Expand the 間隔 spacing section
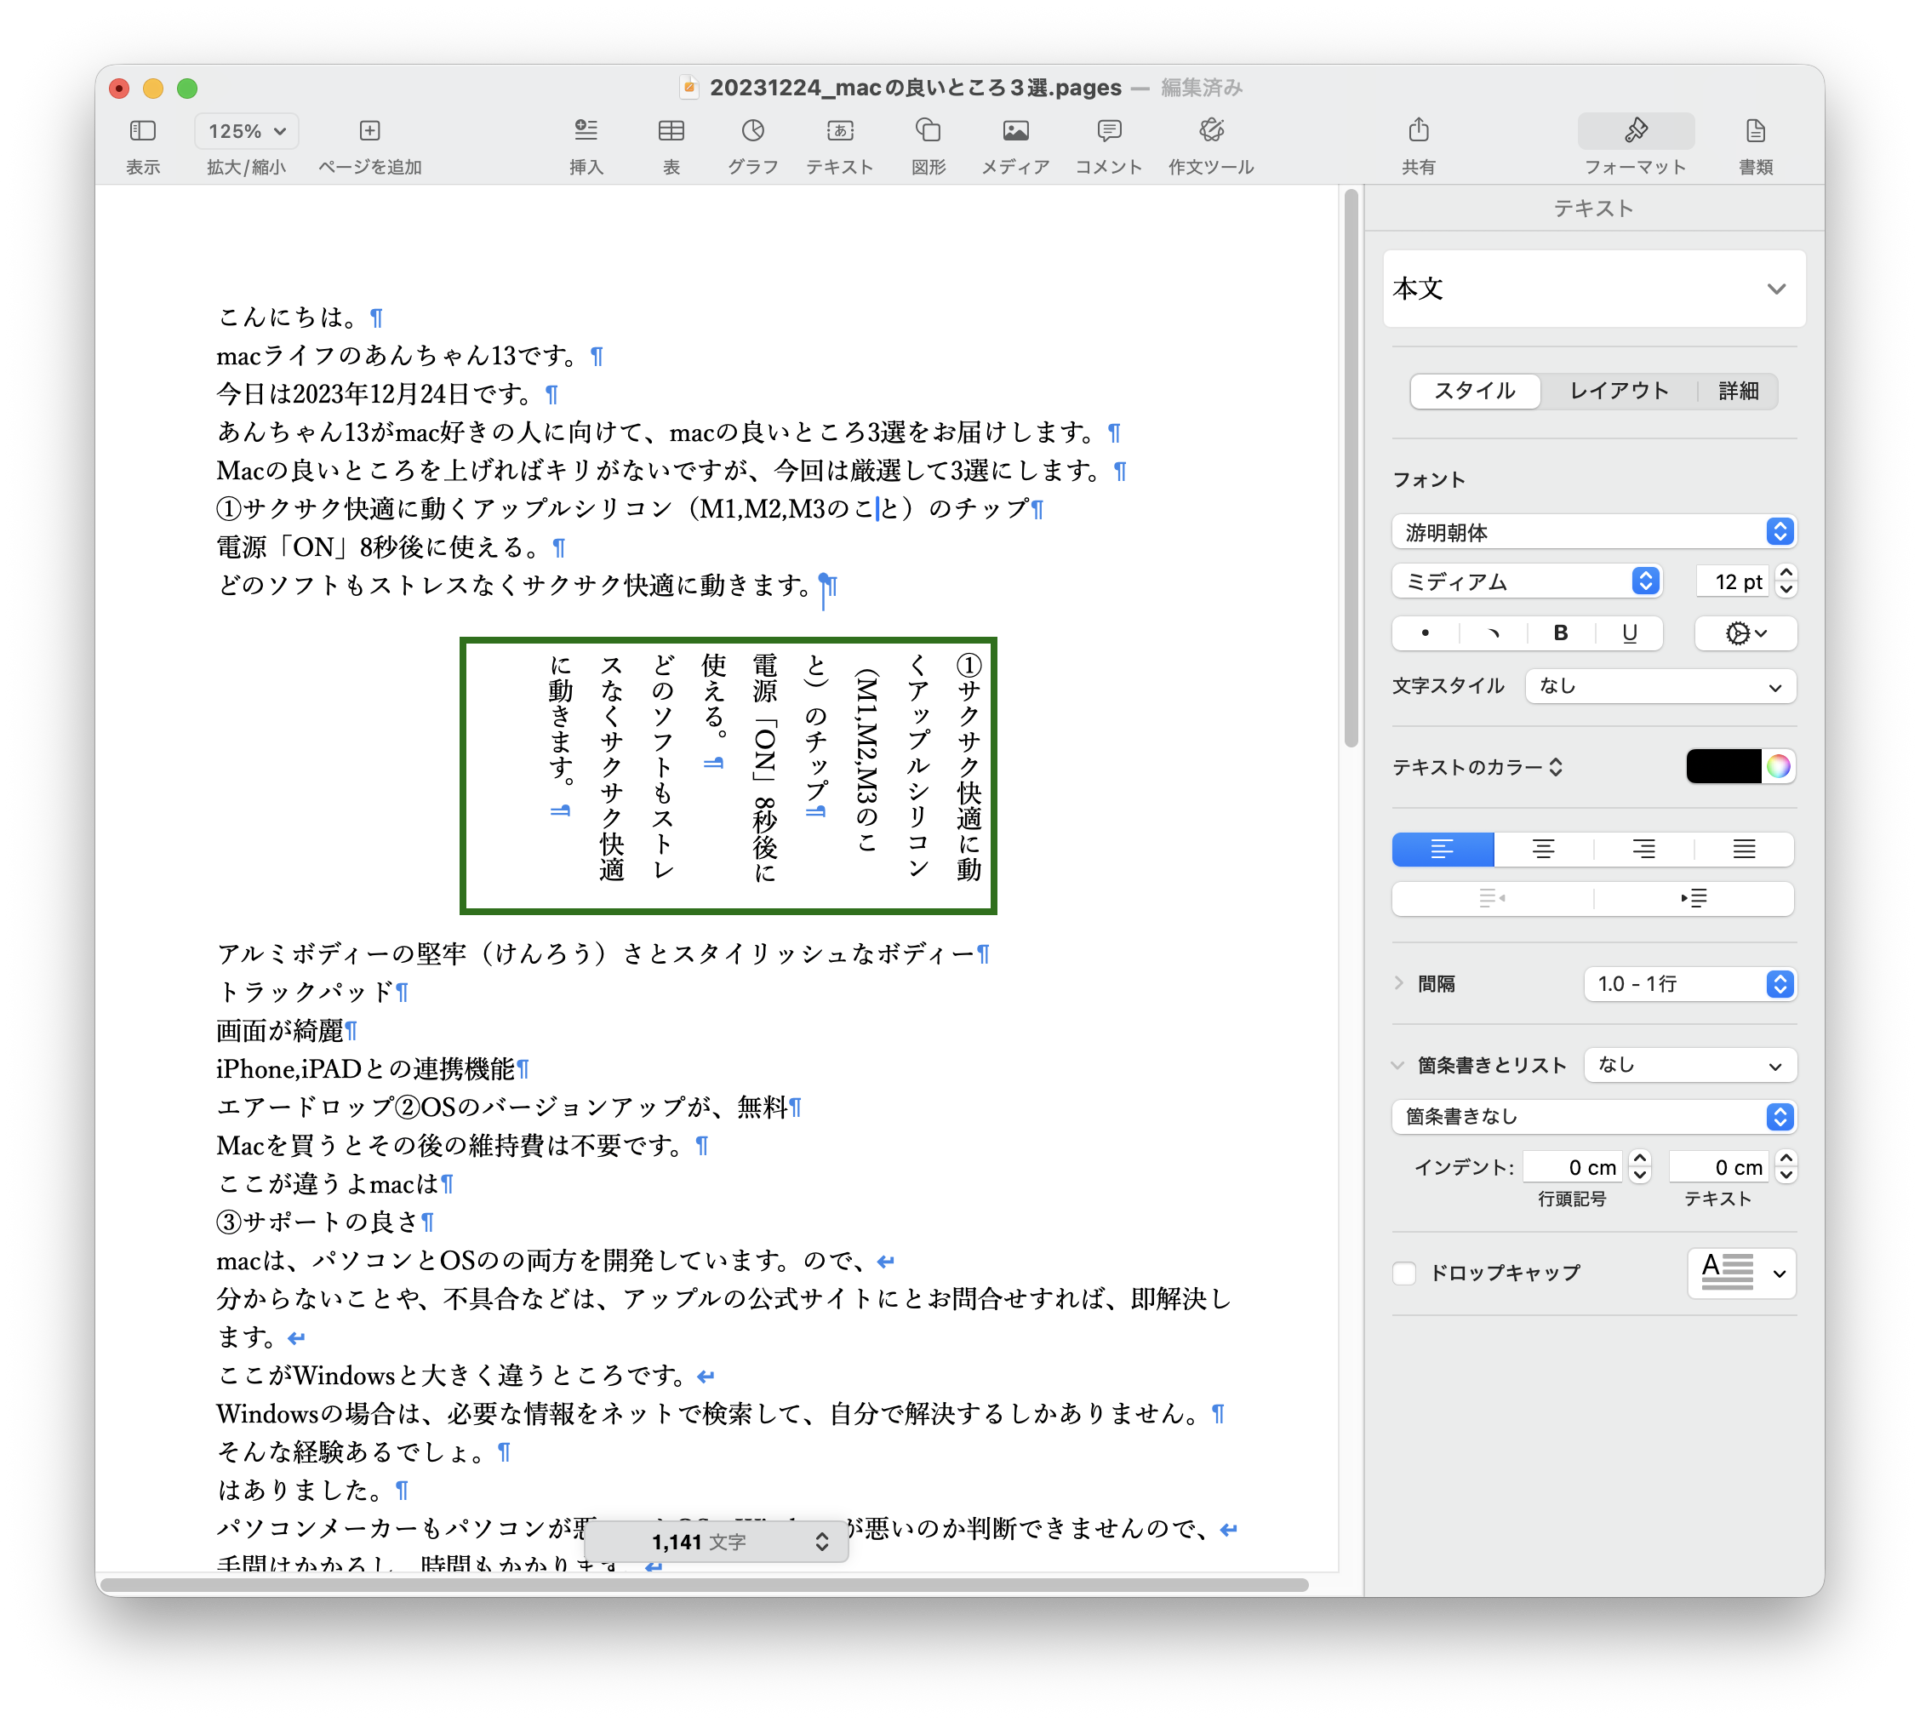The height and width of the screenshot is (1723, 1920). (x=1399, y=983)
